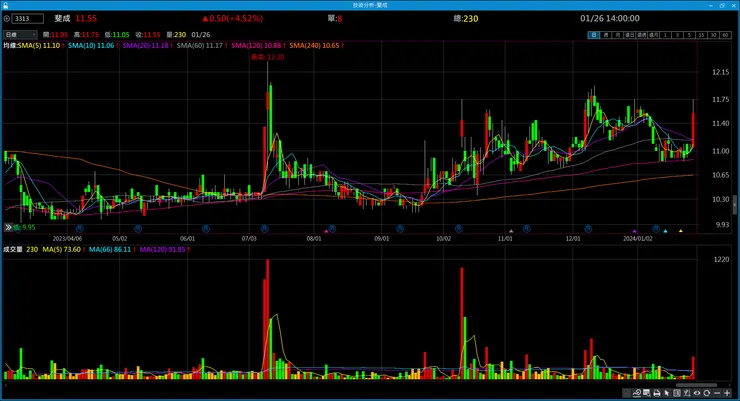740x401 pixels.
Task: Click the circled 月 marker after 12/01
Action: click(x=588, y=228)
